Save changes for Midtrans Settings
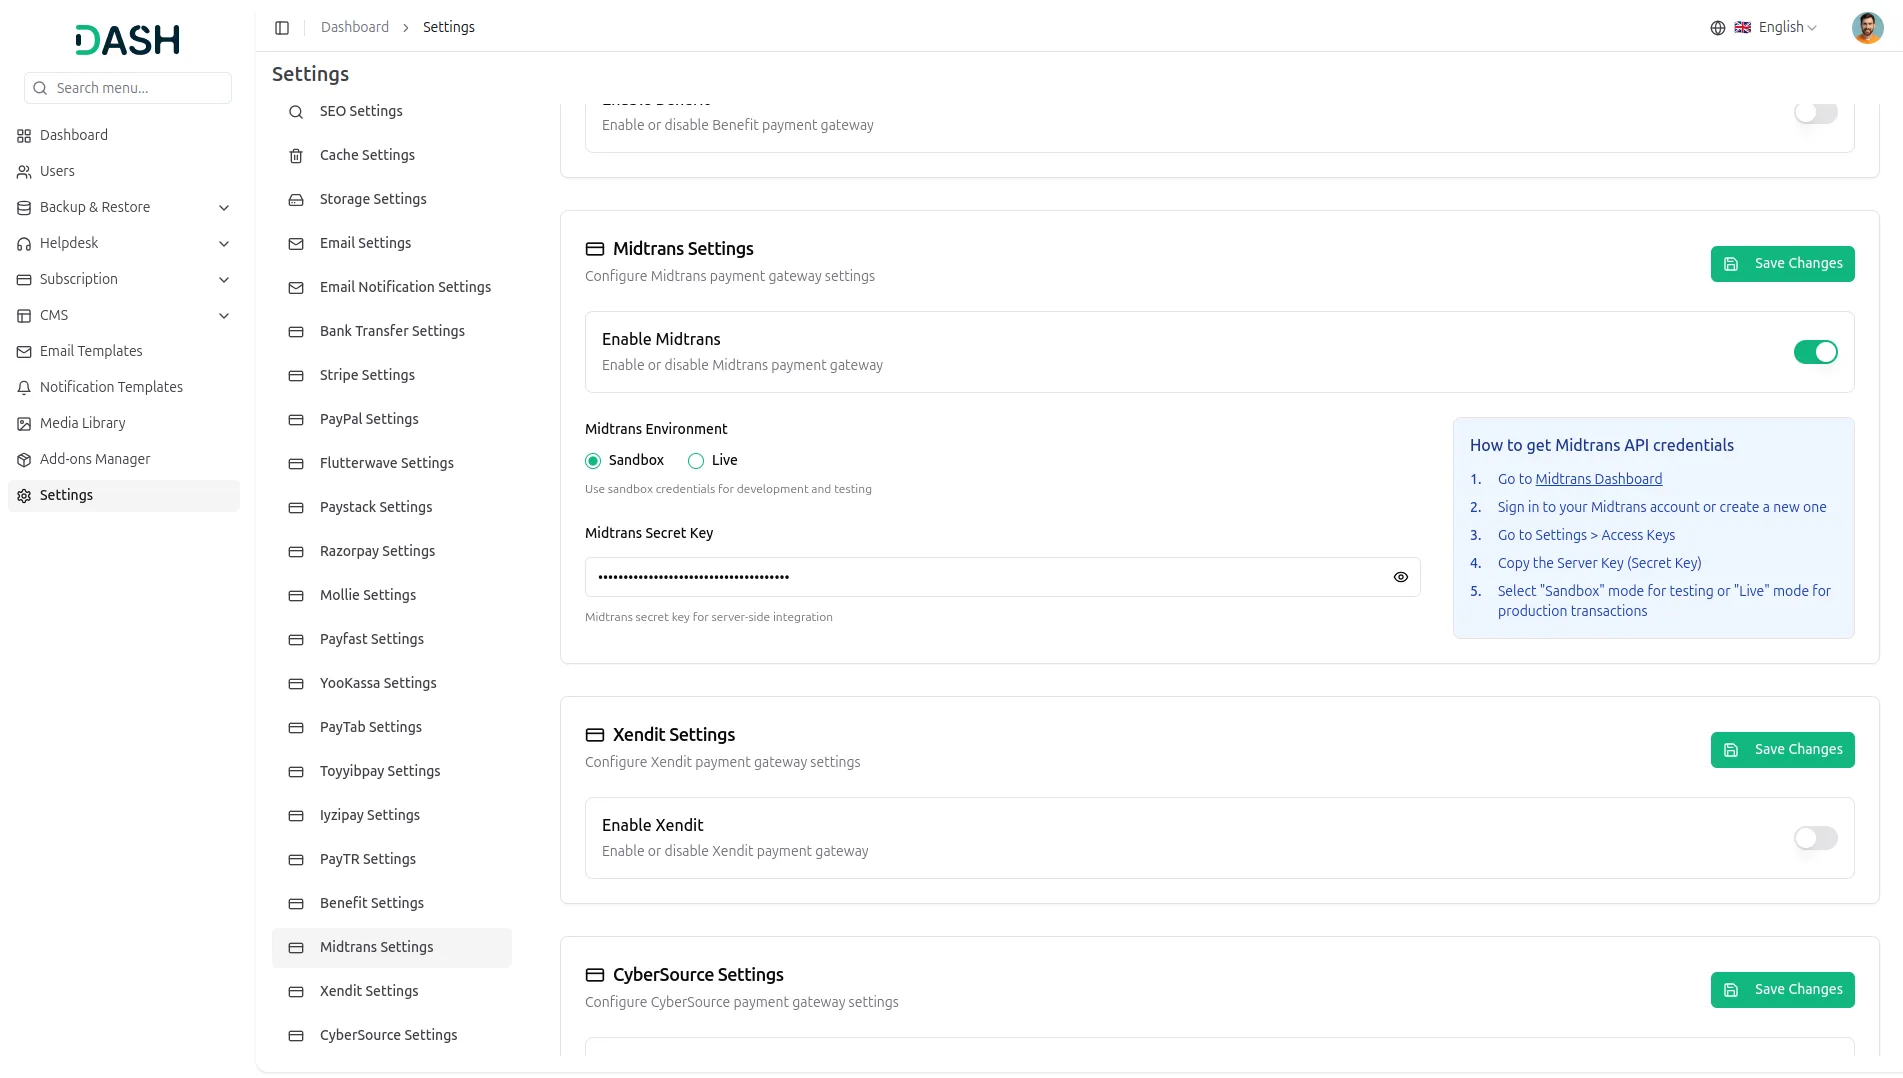1903x1078 pixels. (1782, 264)
